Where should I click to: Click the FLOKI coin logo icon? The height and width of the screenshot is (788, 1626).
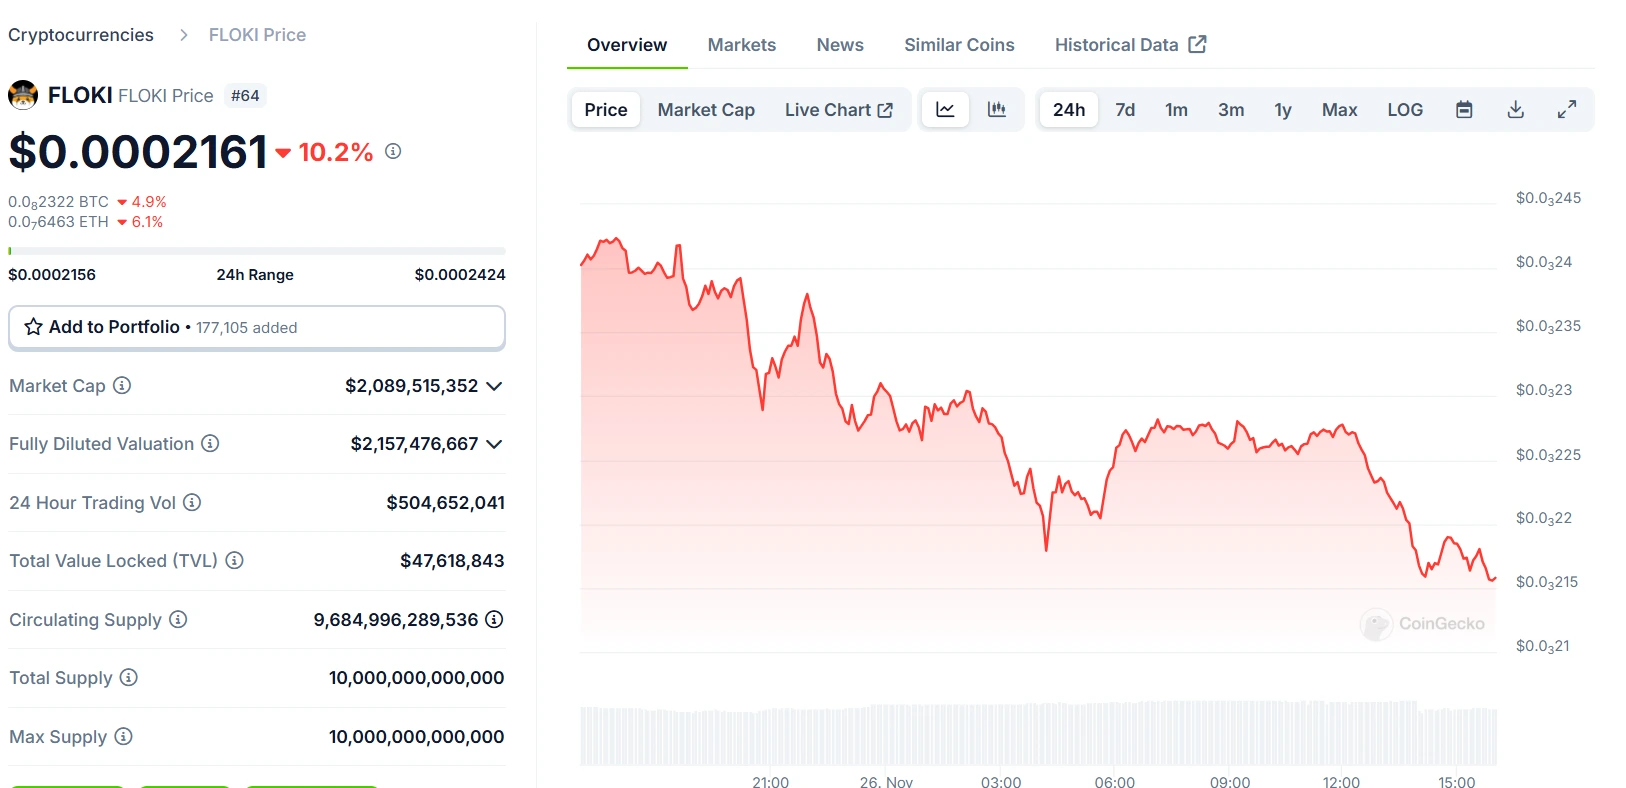coord(23,95)
